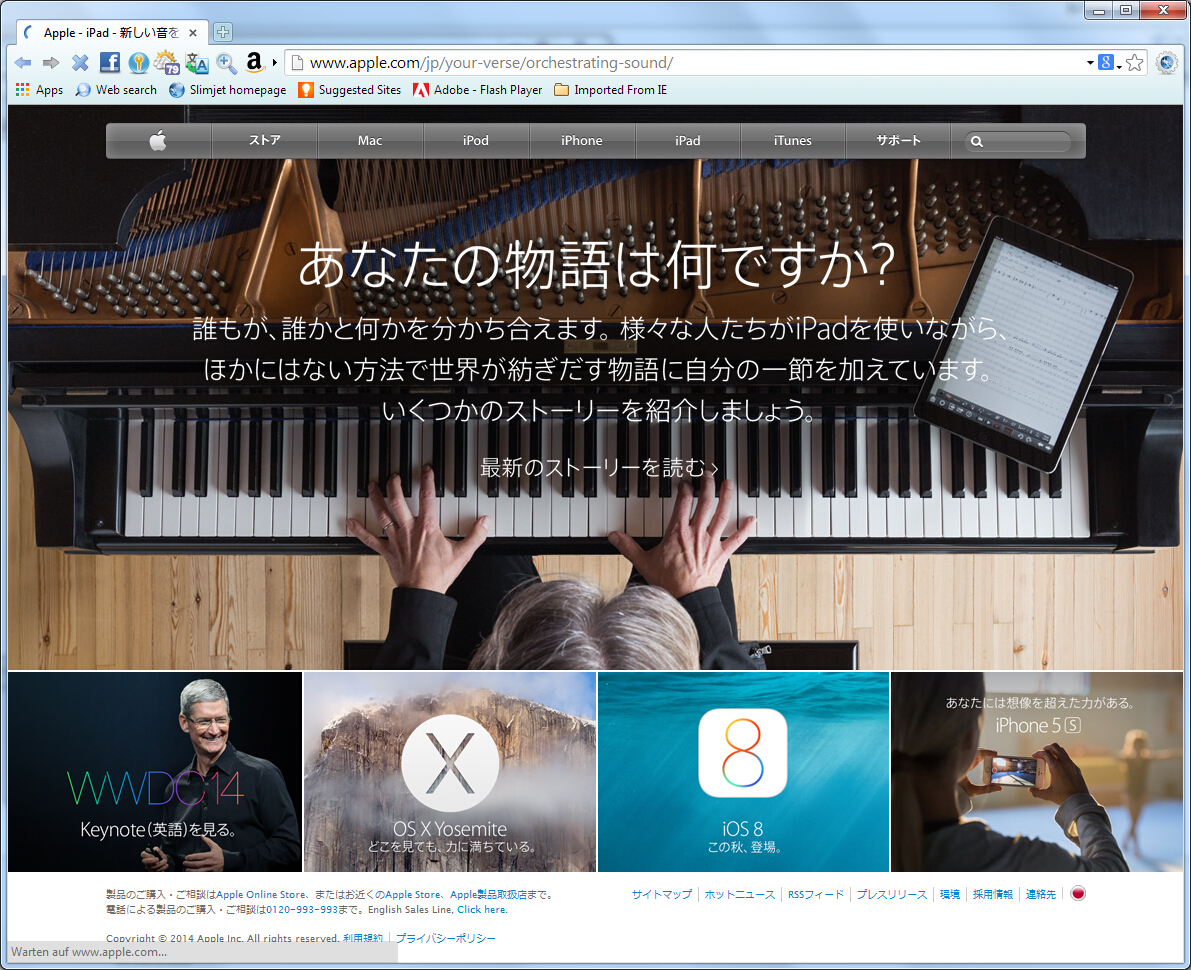Open the 環境 footer link
Image resolution: width=1191 pixels, height=970 pixels.
[x=949, y=894]
